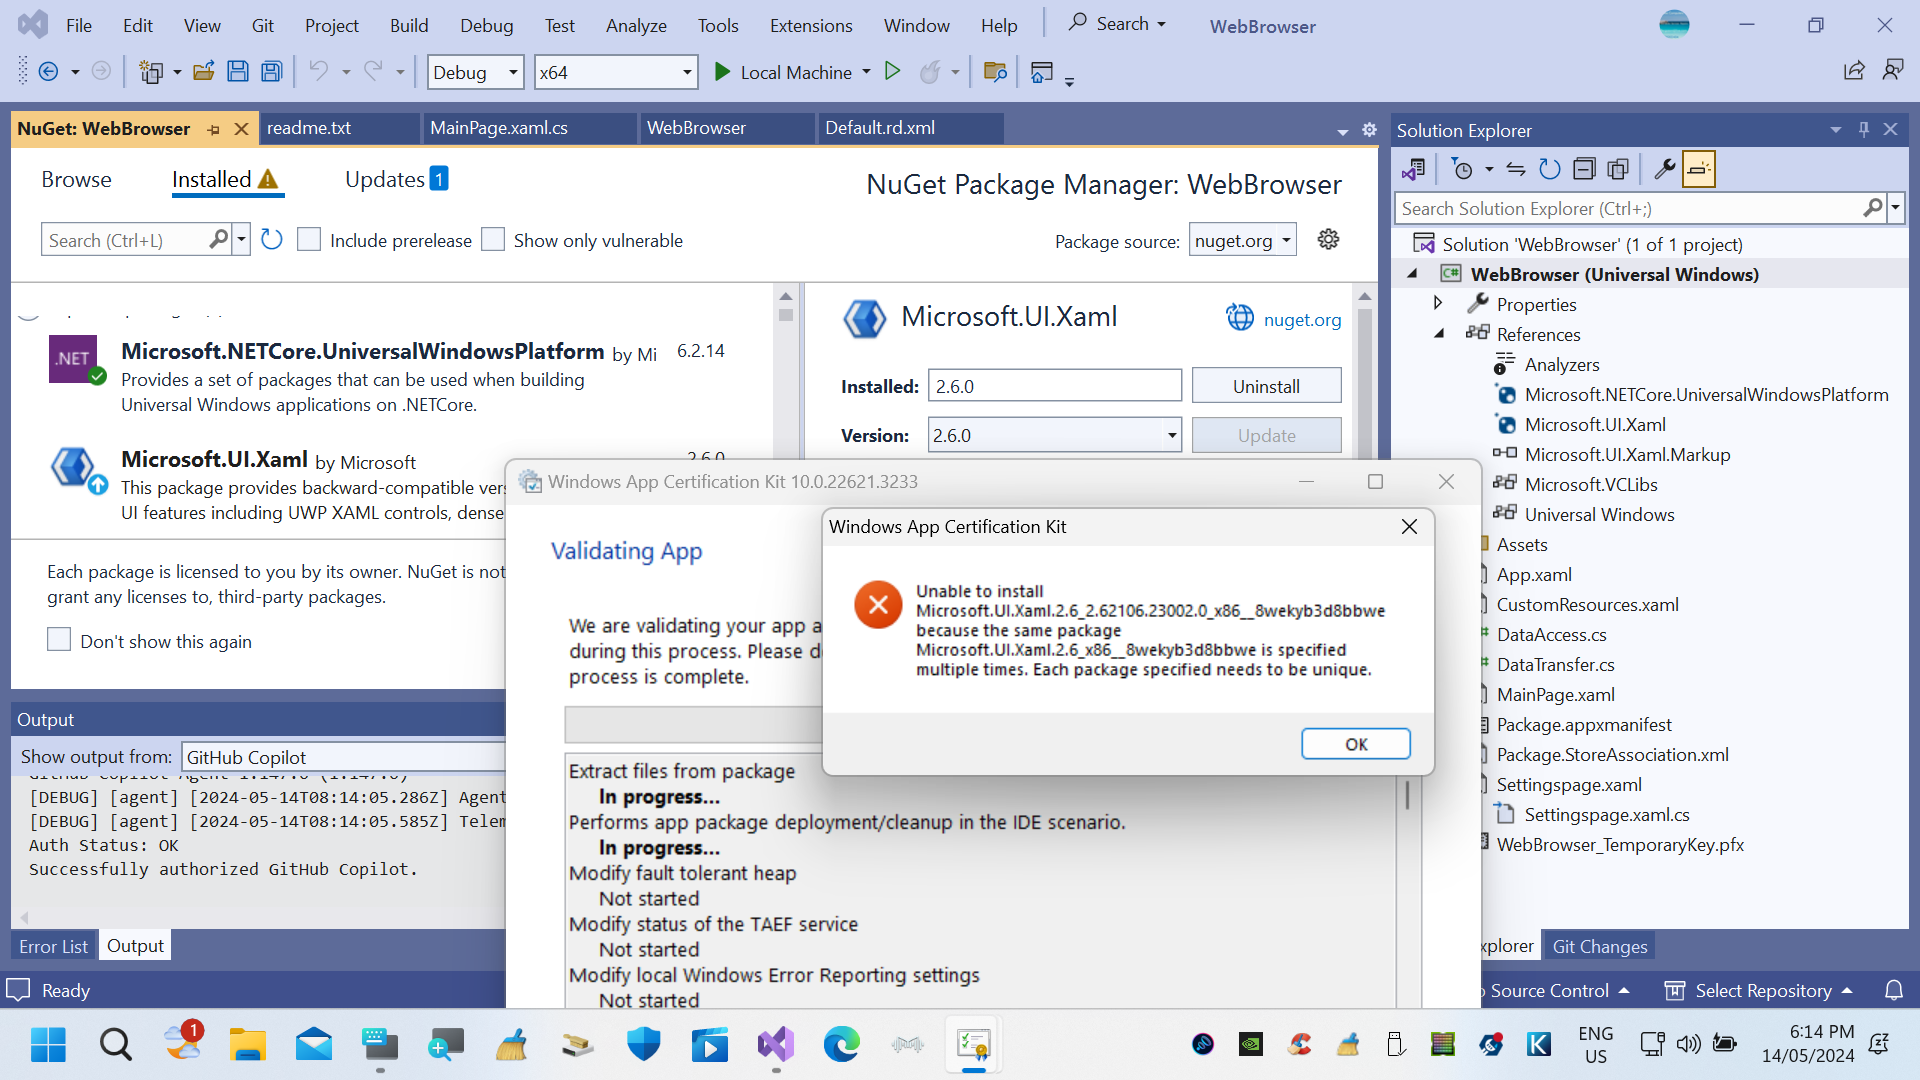This screenshot has width=1920, height=1080.
Task: Click Save All icon in toolbar
Action: [271, 72]
